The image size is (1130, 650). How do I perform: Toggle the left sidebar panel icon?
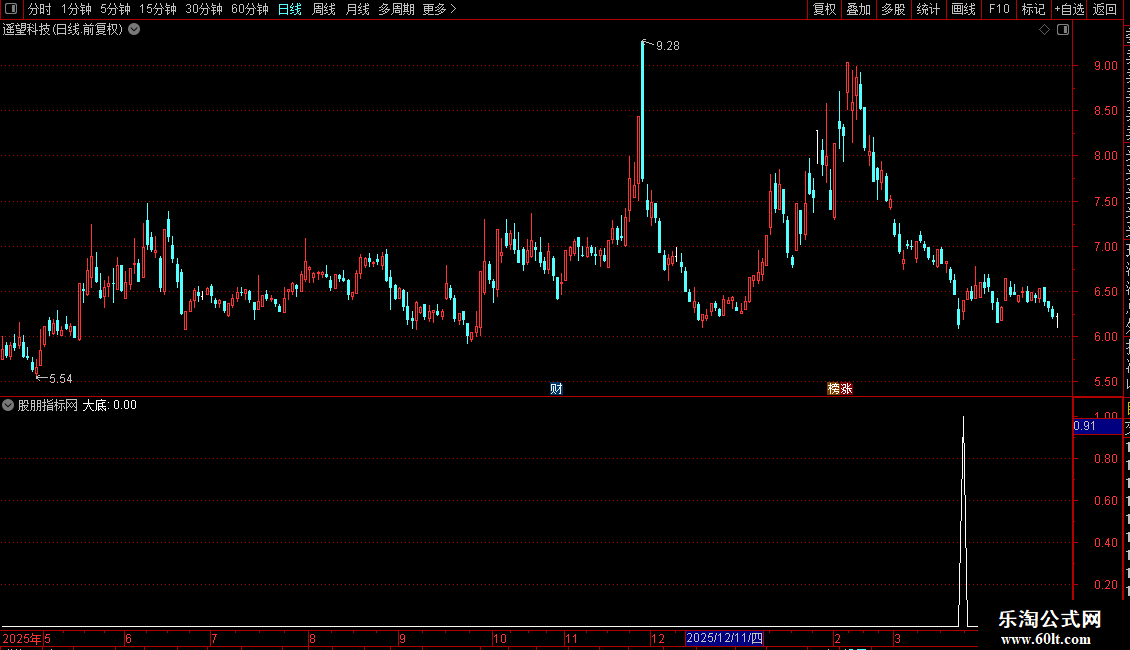11,9
